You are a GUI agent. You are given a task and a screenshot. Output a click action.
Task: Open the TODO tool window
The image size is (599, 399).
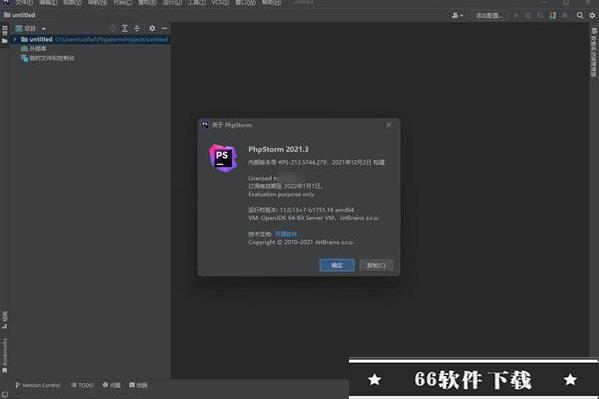coord(82,385)
